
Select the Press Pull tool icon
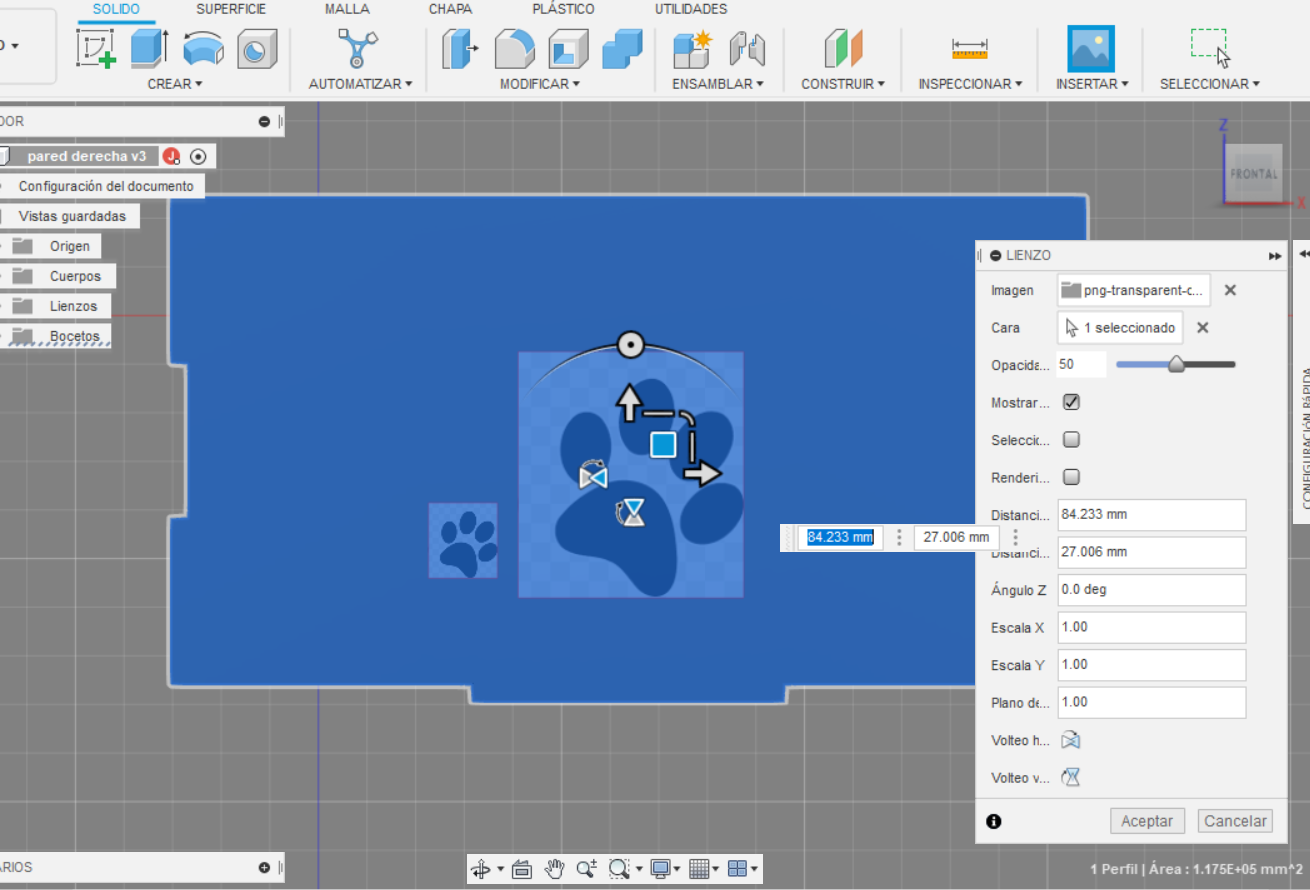(x=460, y=49)
